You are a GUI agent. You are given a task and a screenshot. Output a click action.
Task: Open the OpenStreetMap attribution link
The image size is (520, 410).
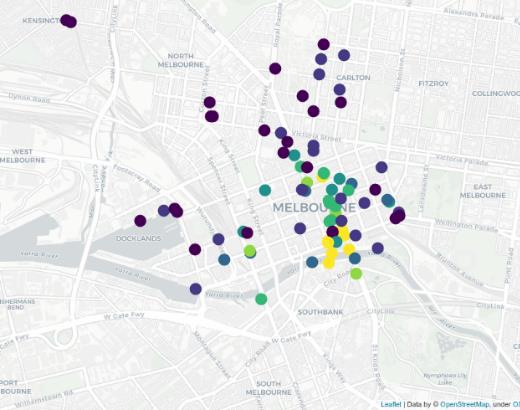tap(465, 404)
